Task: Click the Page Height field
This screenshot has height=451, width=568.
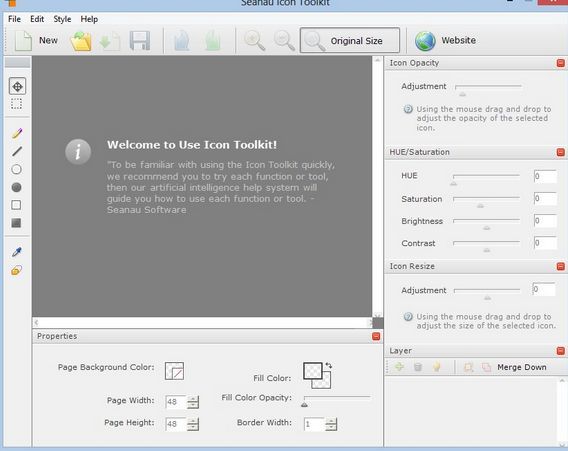Action: (176, 424)
